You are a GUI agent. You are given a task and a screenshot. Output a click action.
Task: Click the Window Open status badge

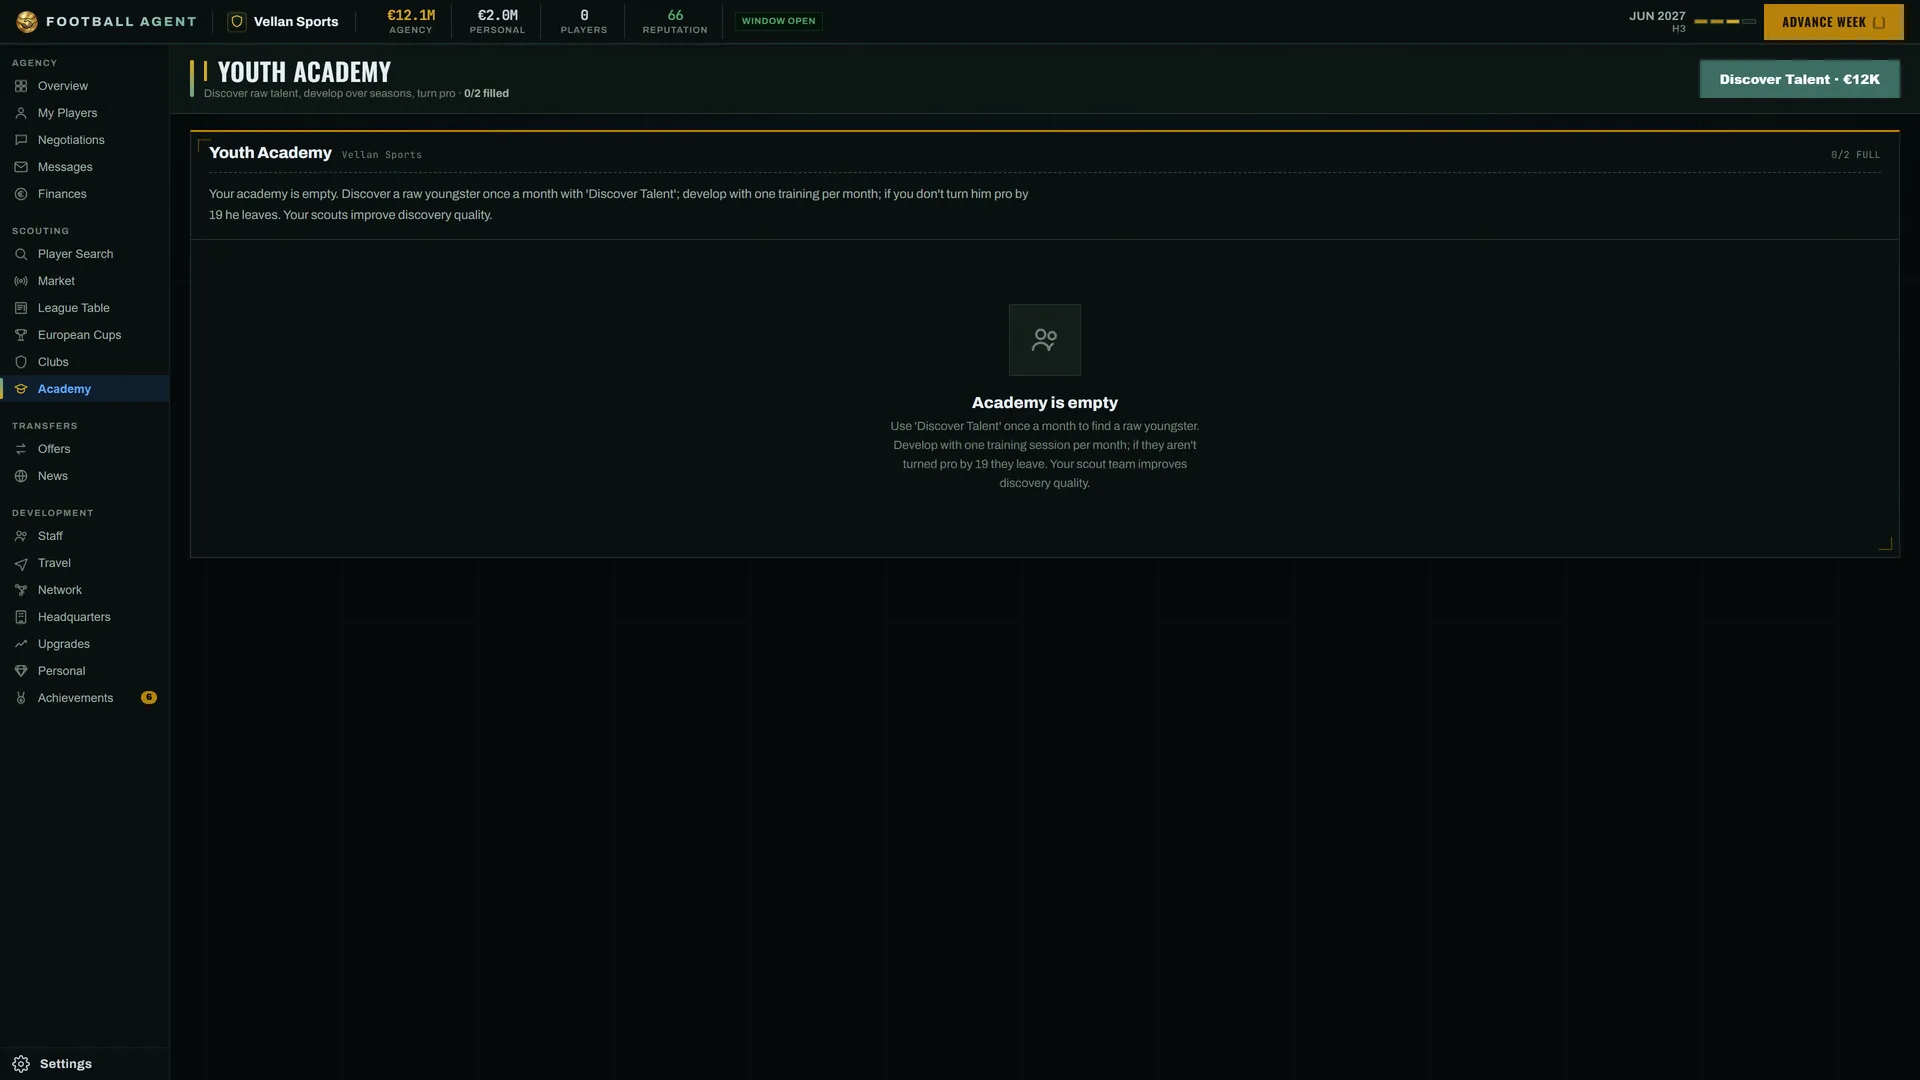tap(778, 21)
